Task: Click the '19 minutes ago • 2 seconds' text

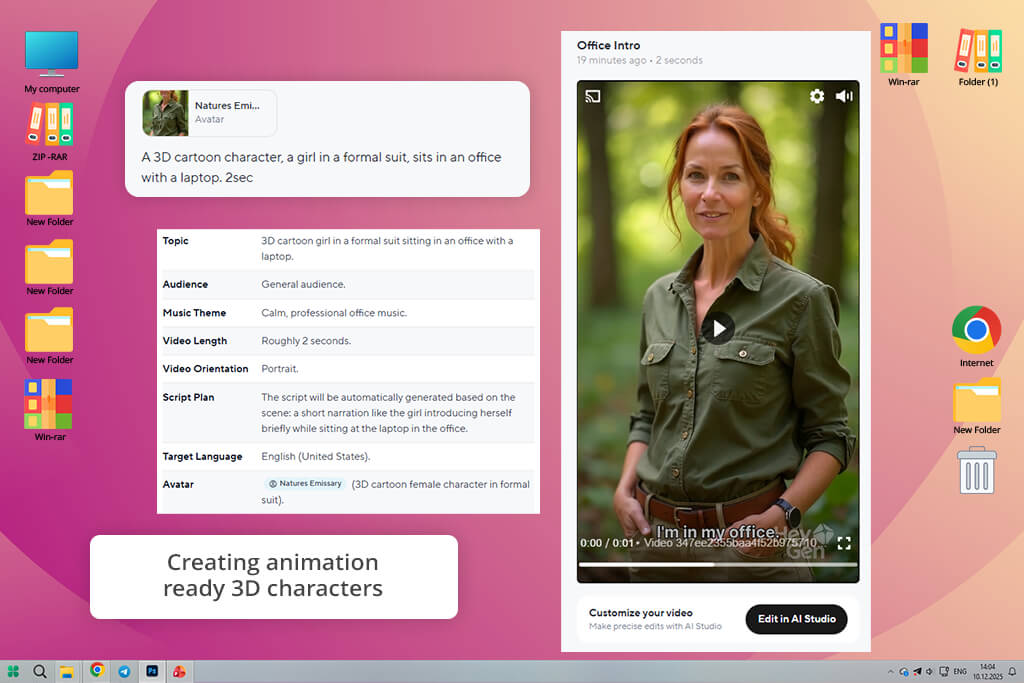Action: point(639,60)
